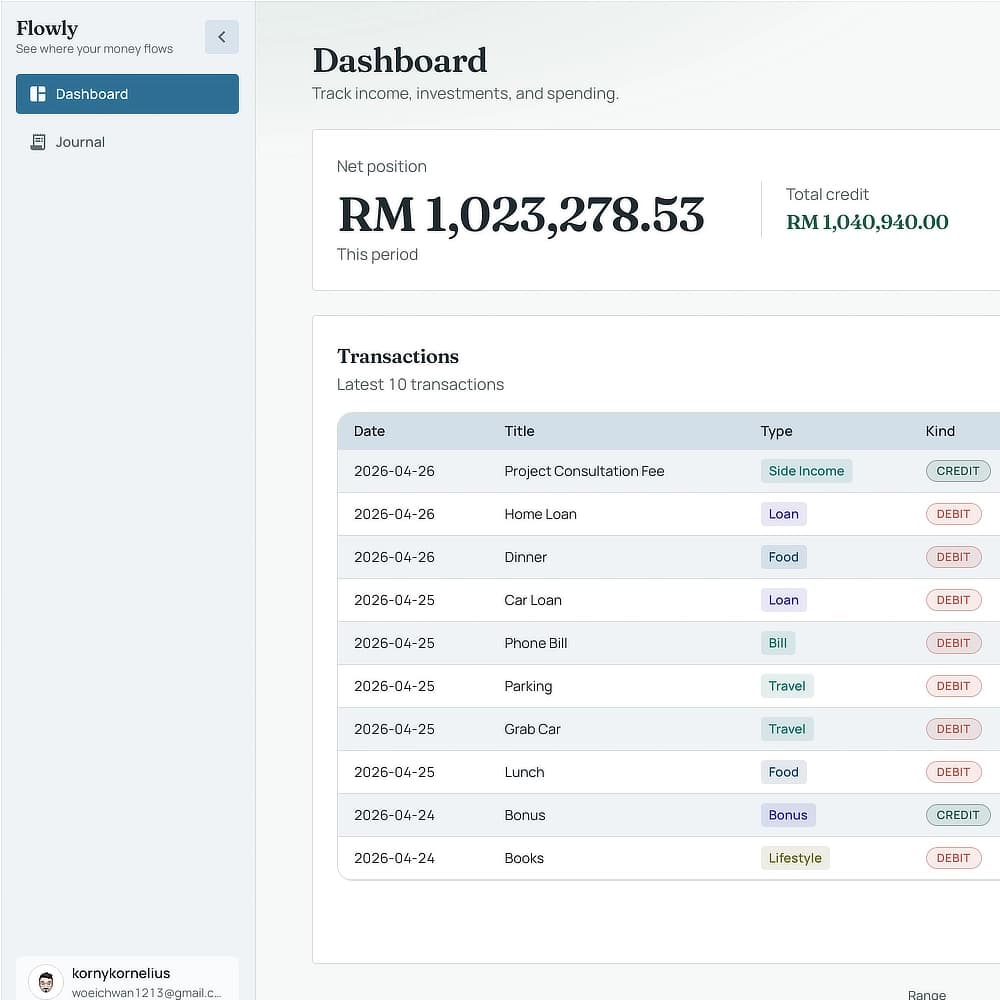
Task: Click the Type column header
Action: tap(776, 431)
